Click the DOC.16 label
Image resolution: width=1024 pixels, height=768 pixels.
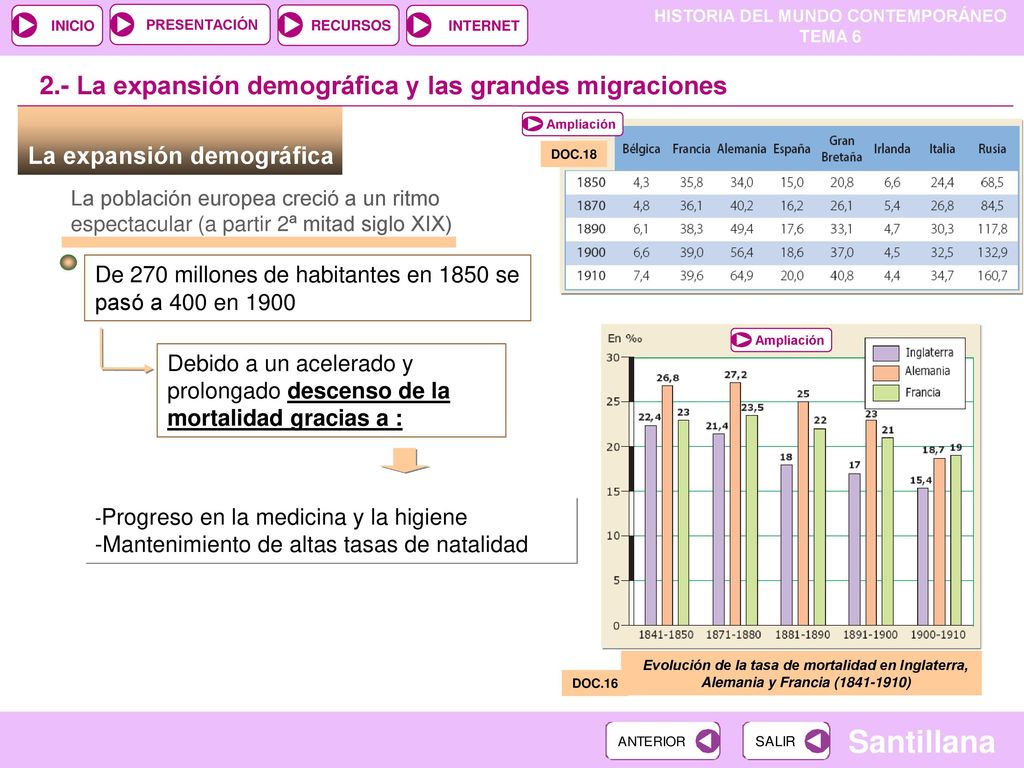point(594,683)
